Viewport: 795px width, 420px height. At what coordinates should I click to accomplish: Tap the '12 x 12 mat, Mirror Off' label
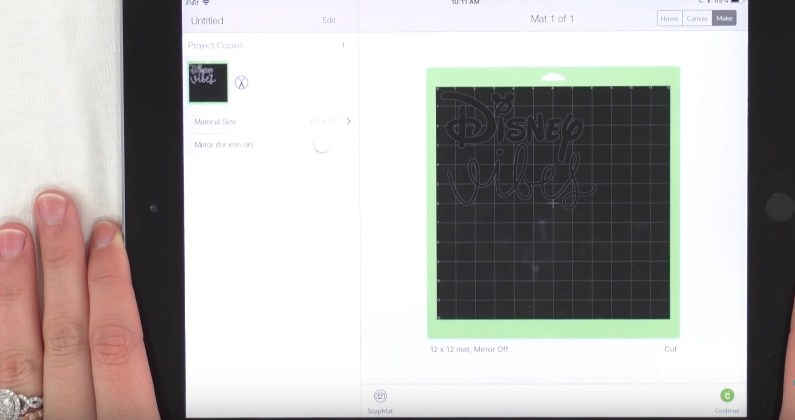coord(469,349)
